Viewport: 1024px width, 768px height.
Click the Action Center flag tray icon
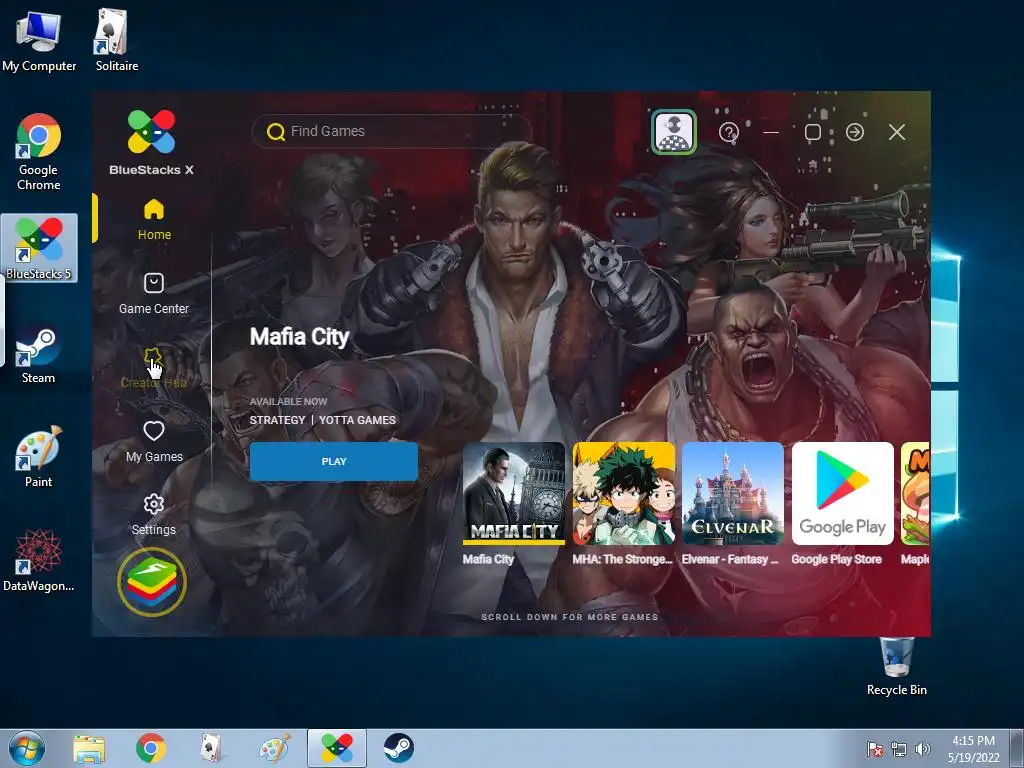pyautogui.click(x=874, y=750)
